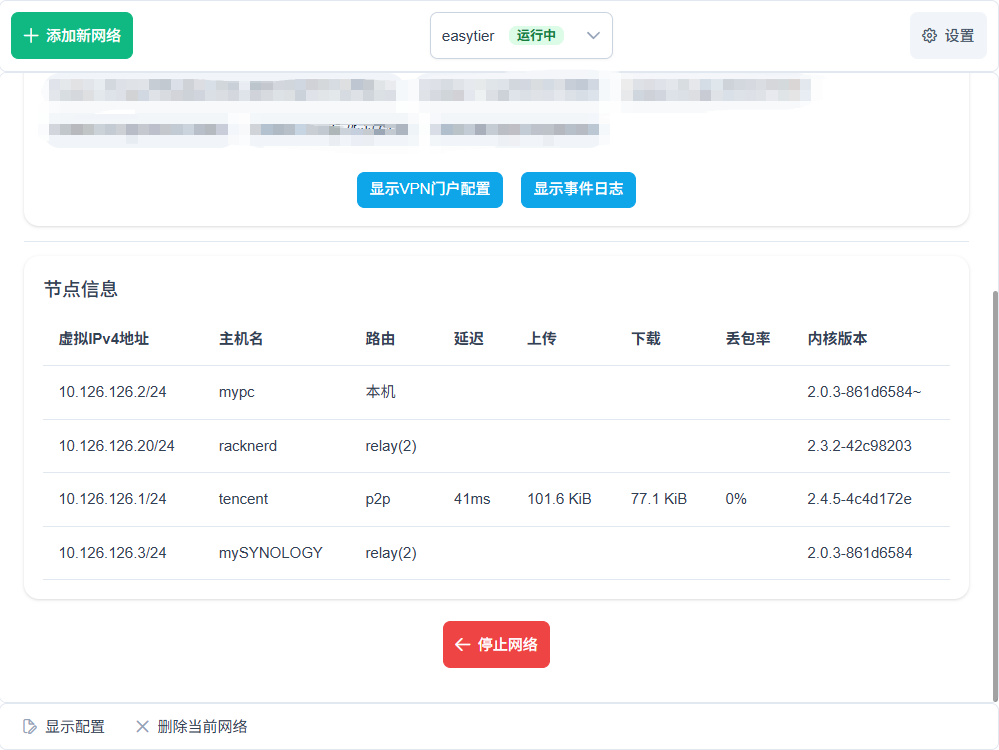This screenshot has width=999, height=750.
Task: Expand the easytier network dropdown chevron
Action: pyautogui.click(x=593, y=36)
